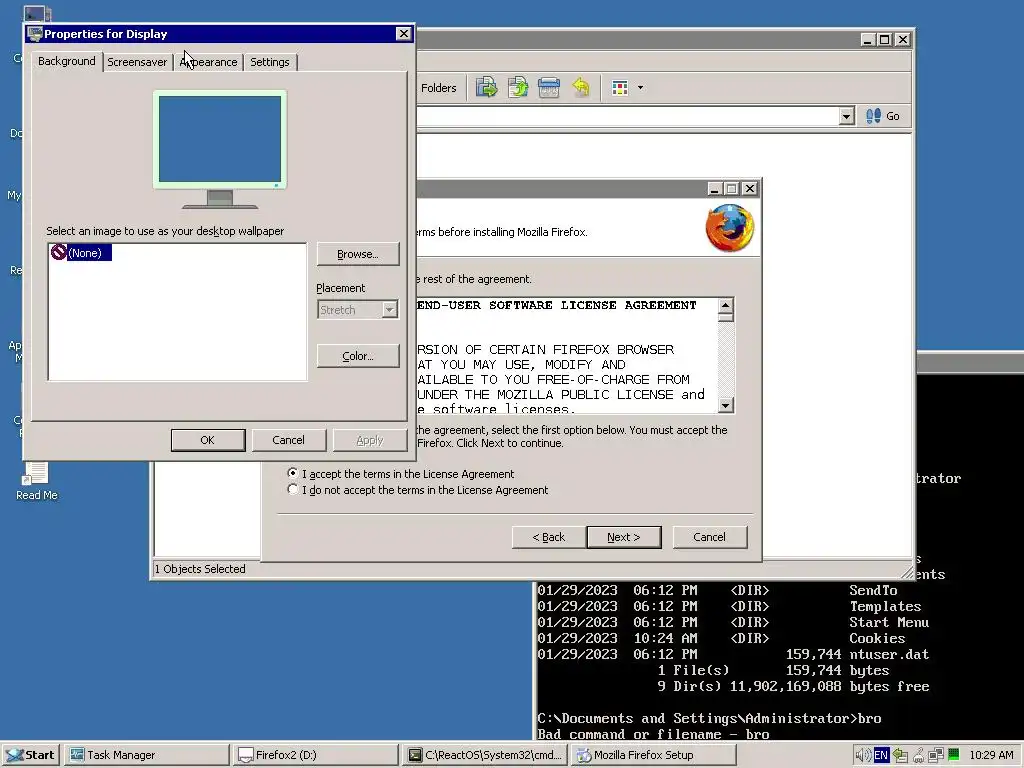The height and width of the screenshot is (768, 1024).
Task: Click the safely remove hardware tray icon
Action: tap(918, 755)
